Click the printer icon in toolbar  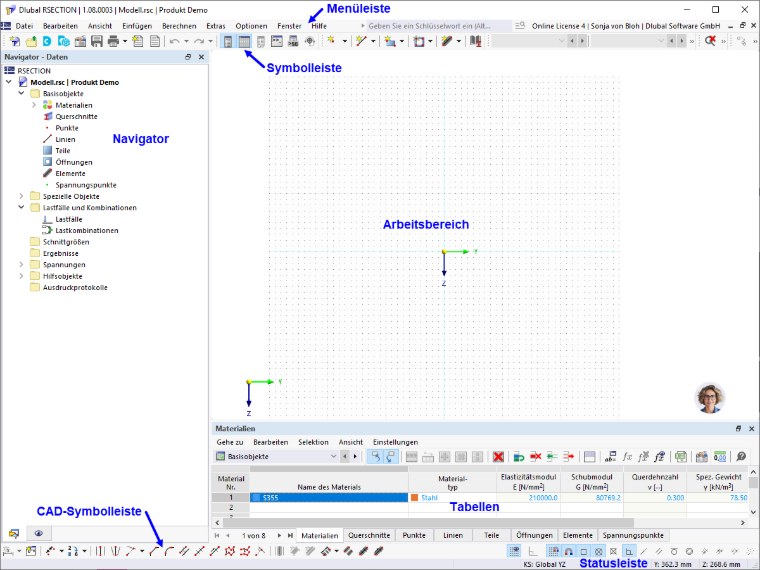pyautogui.click(x=113, y=41)
